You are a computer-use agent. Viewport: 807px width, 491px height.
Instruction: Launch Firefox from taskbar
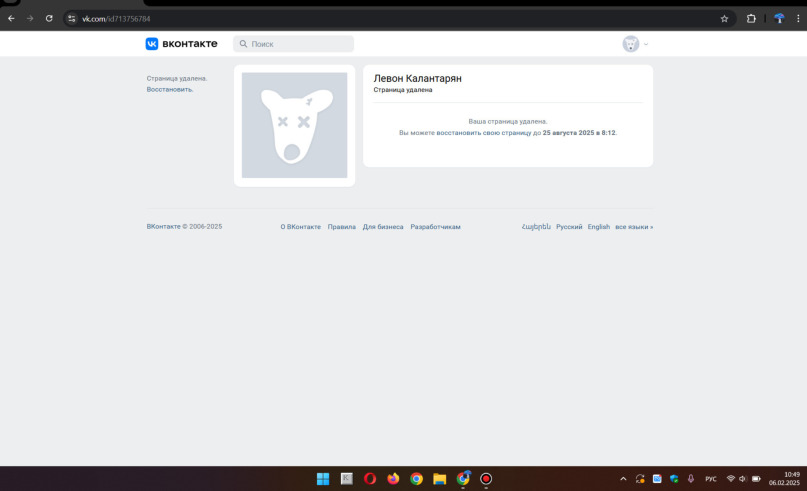[x=393, y=479]
